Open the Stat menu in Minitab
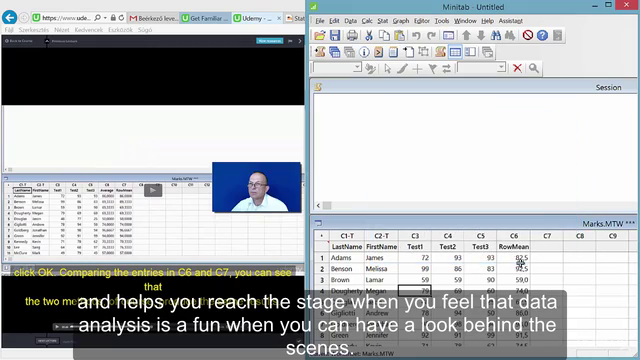 pyautogui.click(x=382, y=21)
